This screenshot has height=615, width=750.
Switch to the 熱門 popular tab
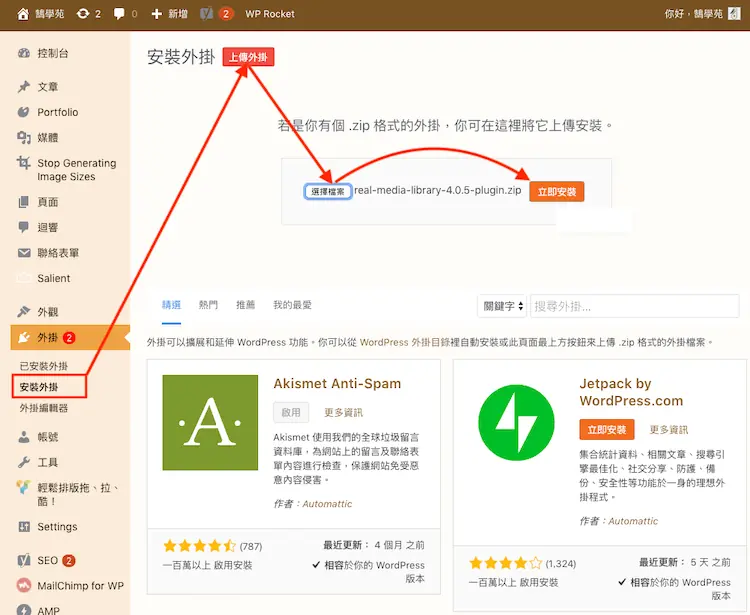click(208, 305)
